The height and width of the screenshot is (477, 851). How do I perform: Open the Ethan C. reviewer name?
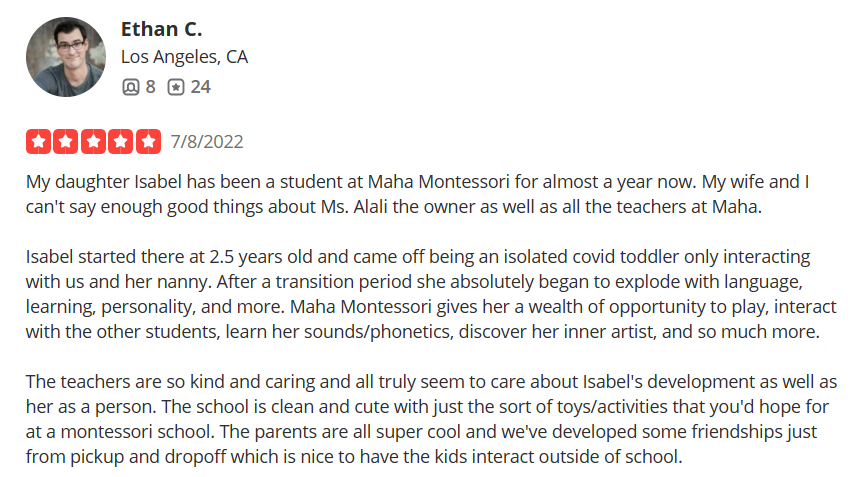[161, 29]
